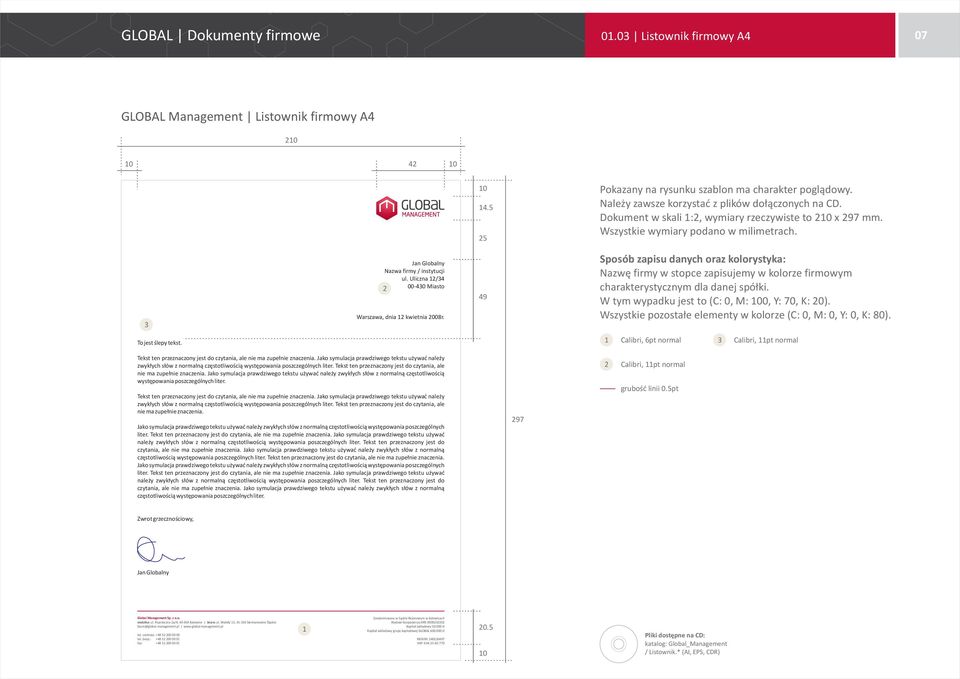Click the label grubość linii 0.5pt
This screenshot has height=679, width=960.
click(650, 389)
